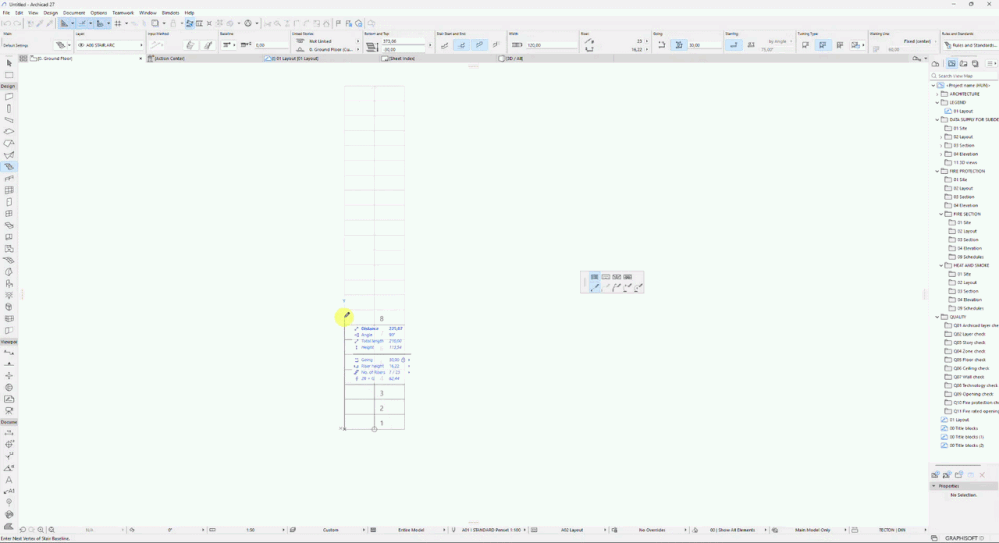Screen dimensions: 999x543
Task: Click the pencil icon in the pet palette bottom row
Action: click(x=595, y=287)
